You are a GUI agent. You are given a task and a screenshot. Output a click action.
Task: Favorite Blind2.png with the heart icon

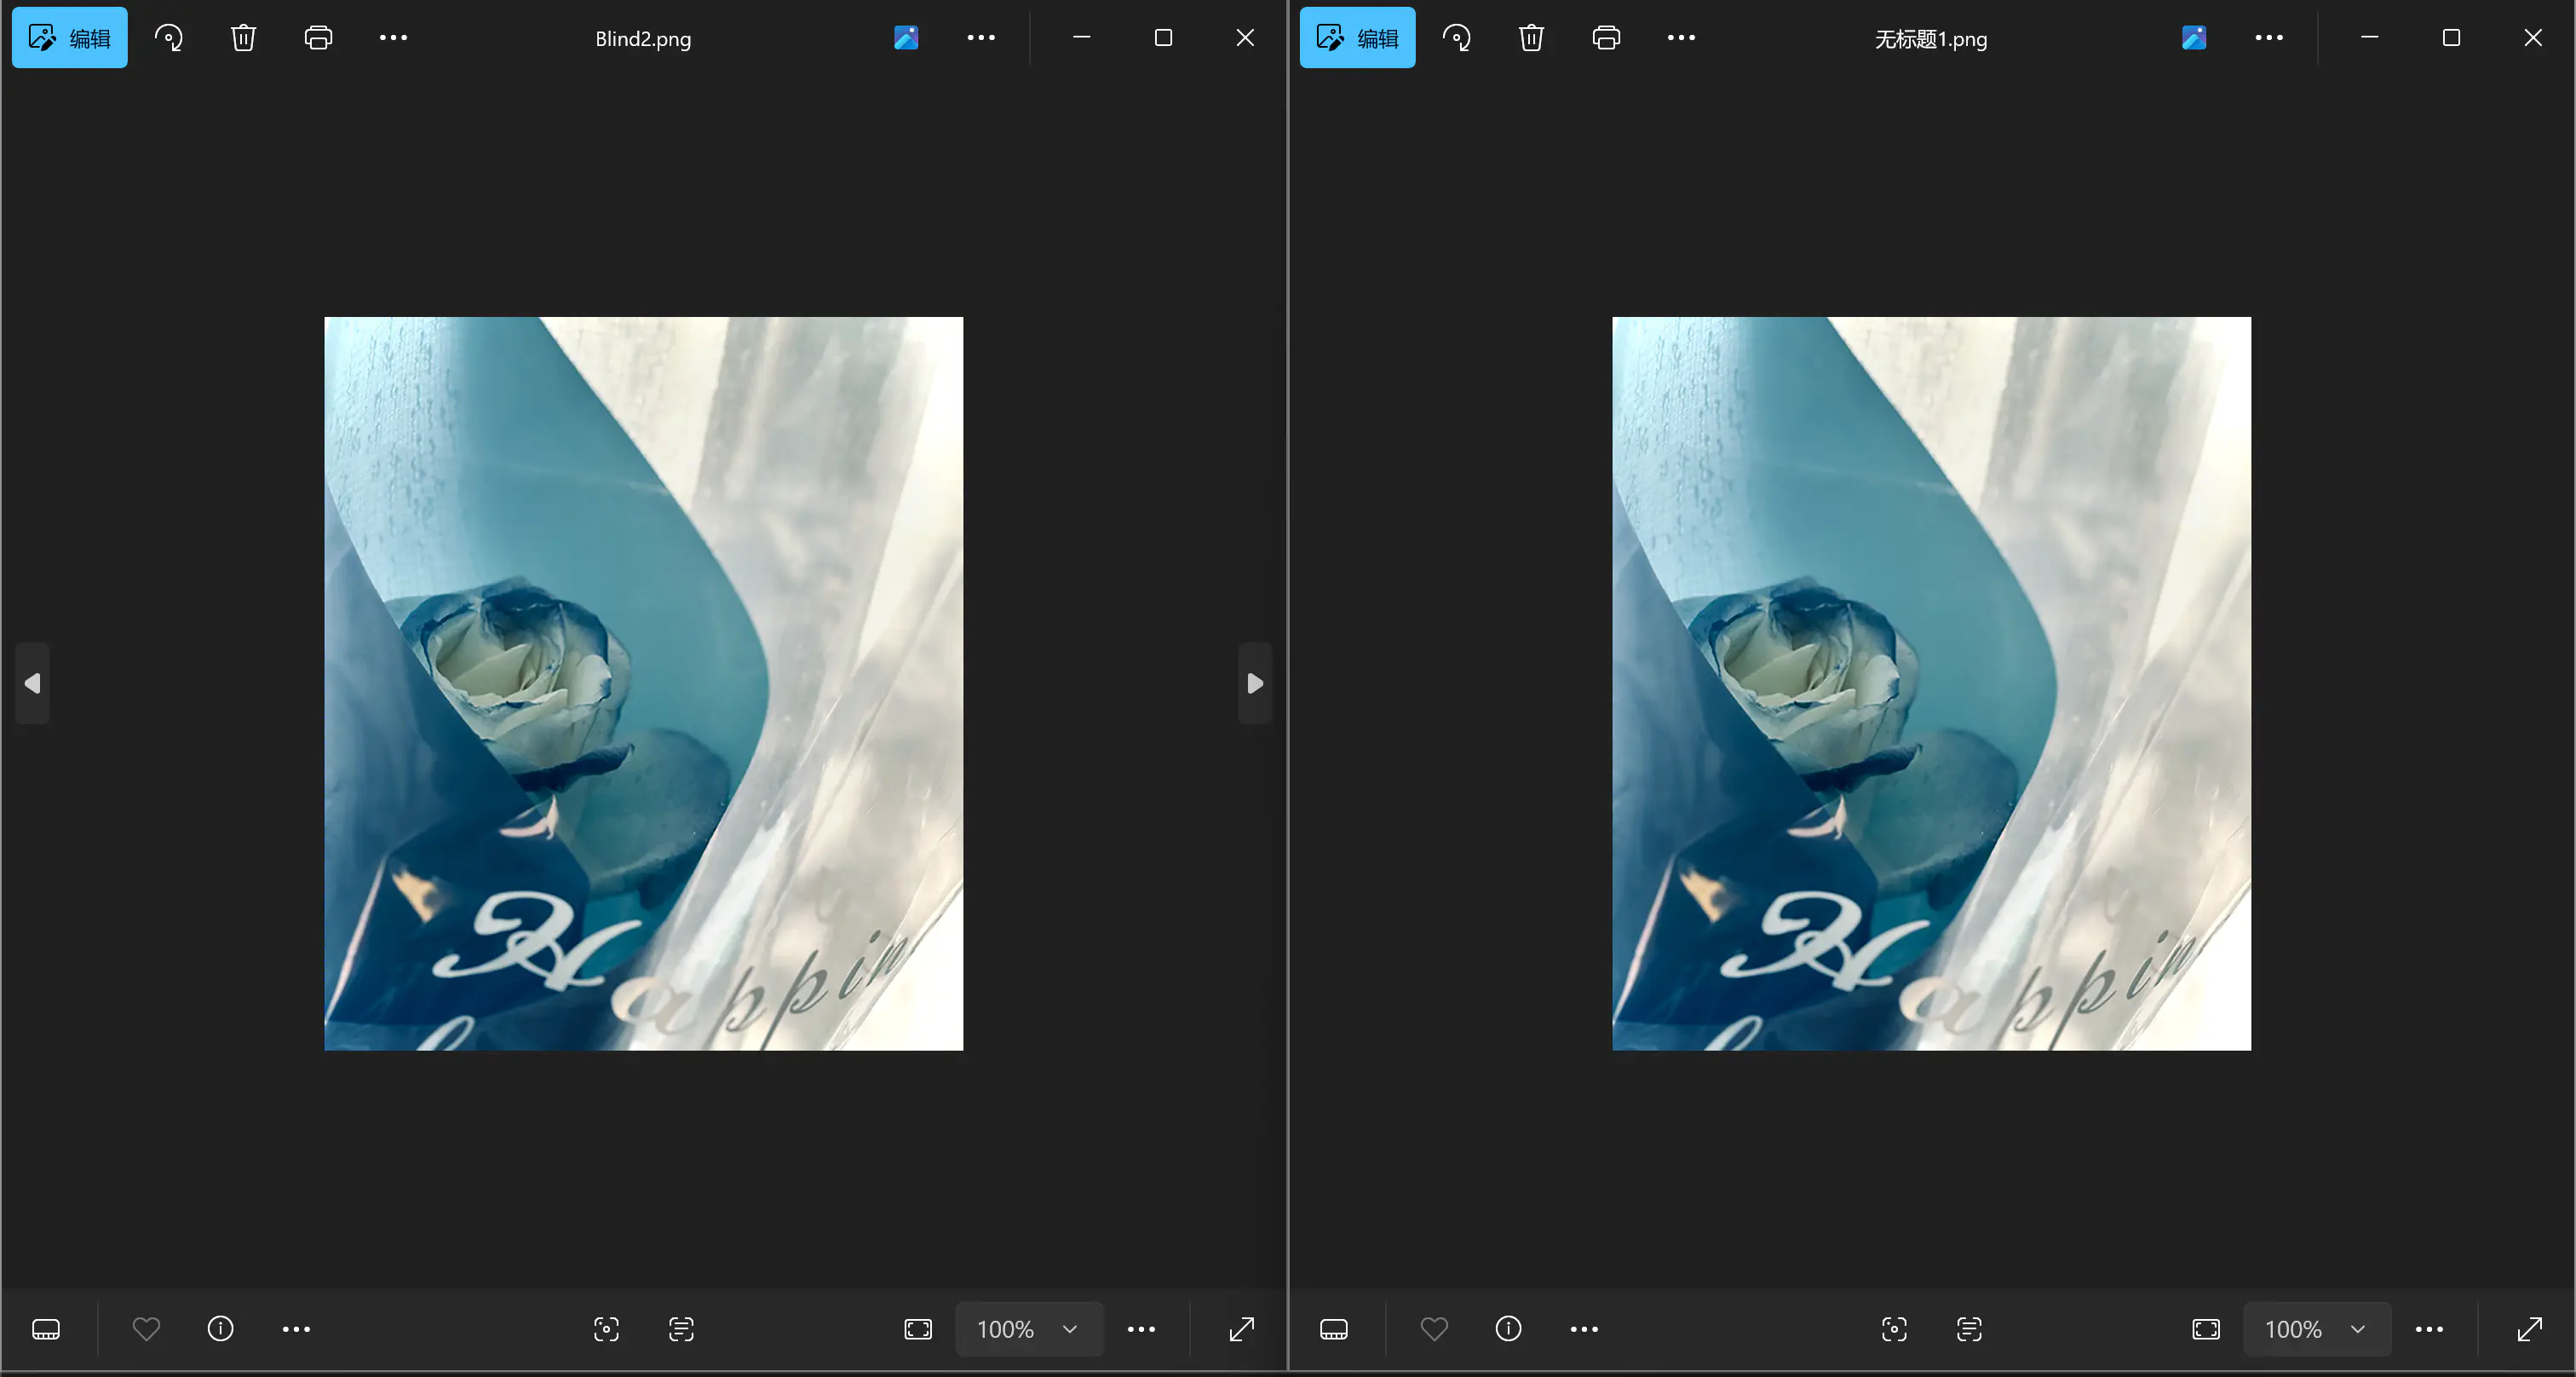pyautogui.click(x=146, y=1329)
